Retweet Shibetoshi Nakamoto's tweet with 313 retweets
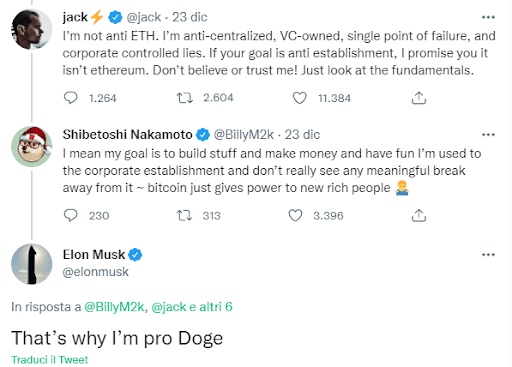 (x=184, y=215)
